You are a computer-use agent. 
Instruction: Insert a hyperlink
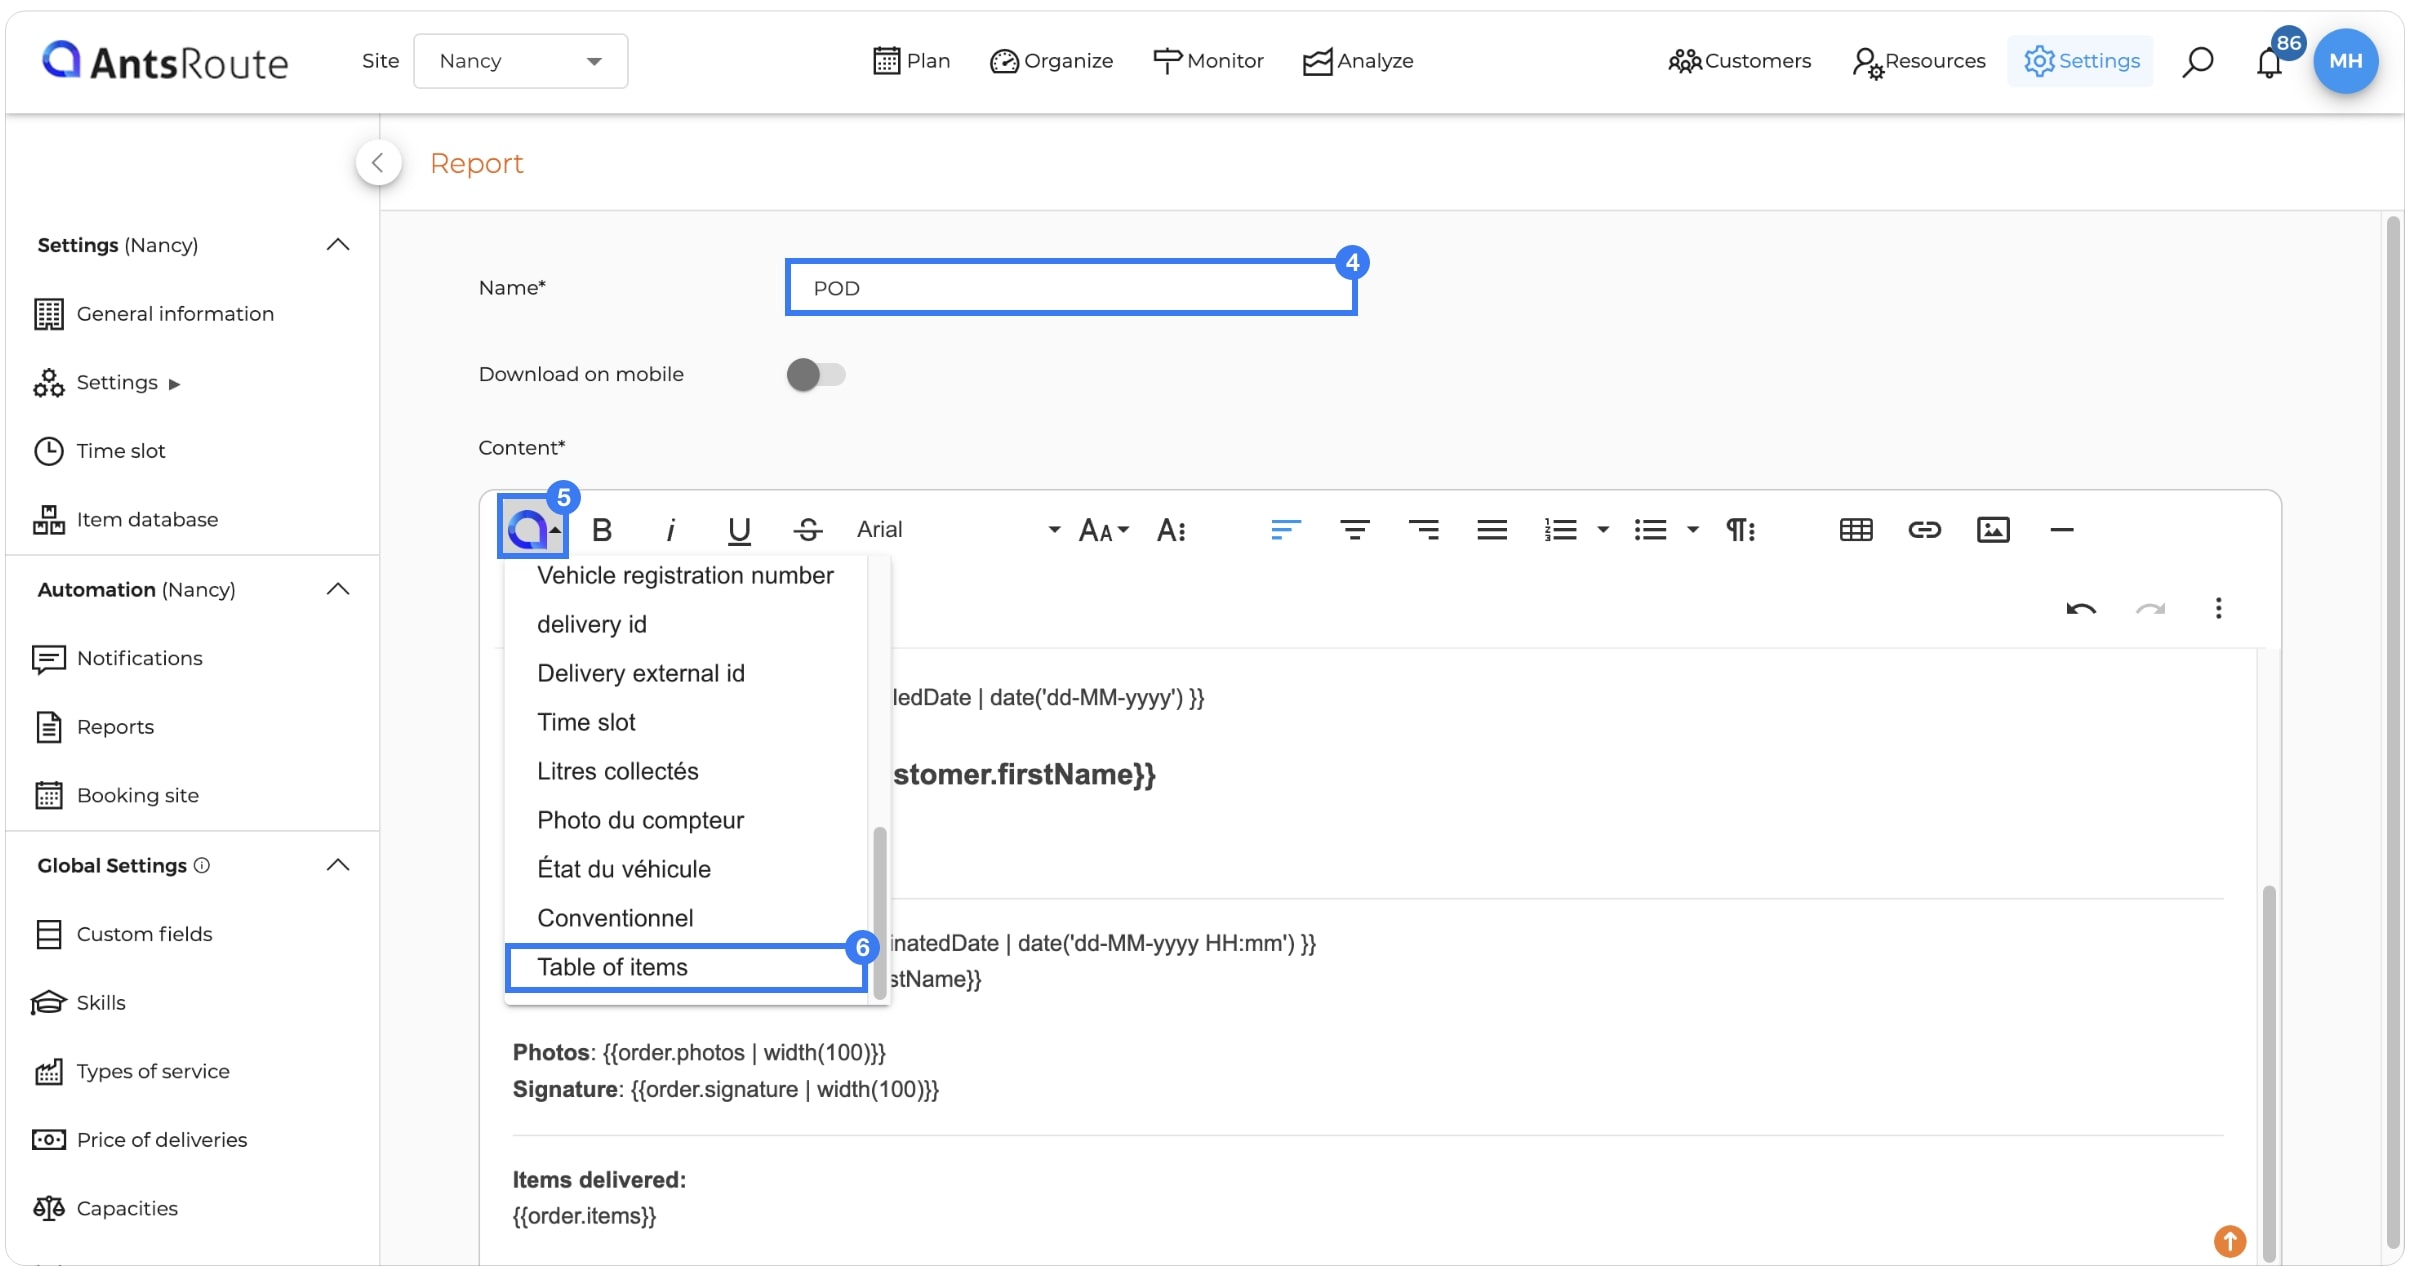tap(1924, 530)
